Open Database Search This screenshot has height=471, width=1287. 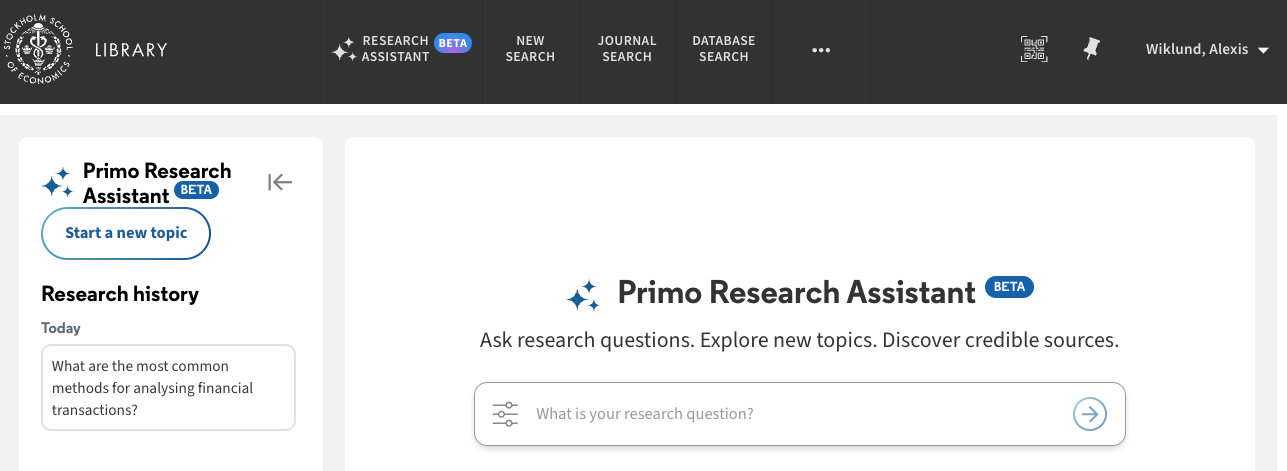pyautogui.click(x=724, y=49)
